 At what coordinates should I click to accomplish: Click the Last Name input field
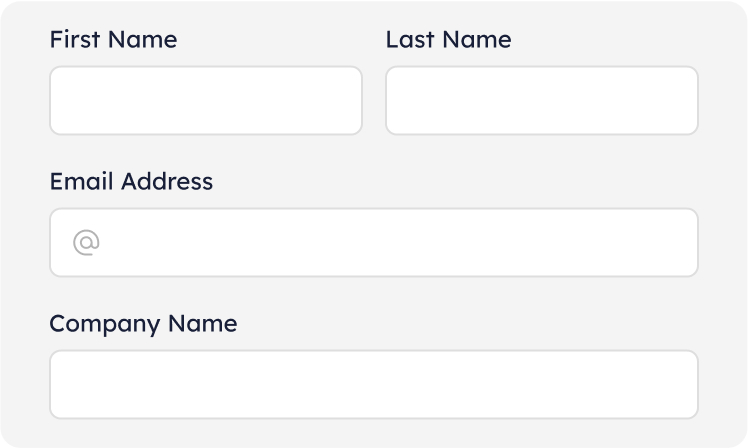pos(541,100)
